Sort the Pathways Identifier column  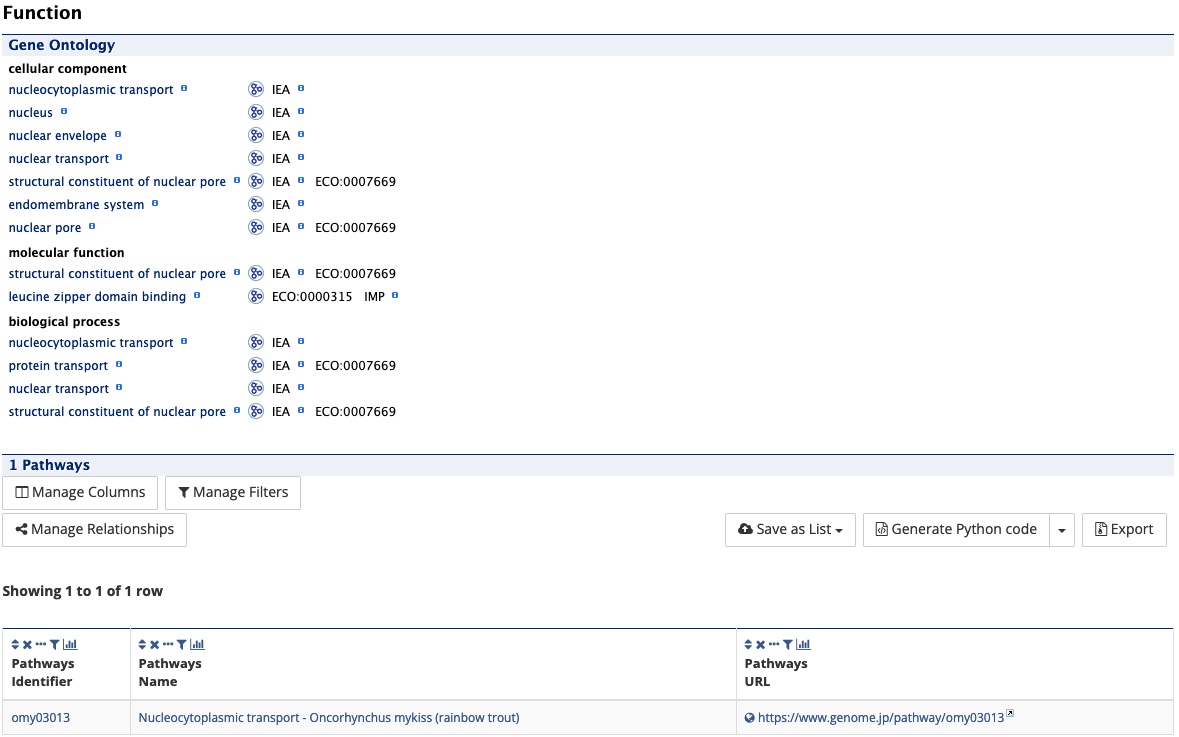(15, 644)
